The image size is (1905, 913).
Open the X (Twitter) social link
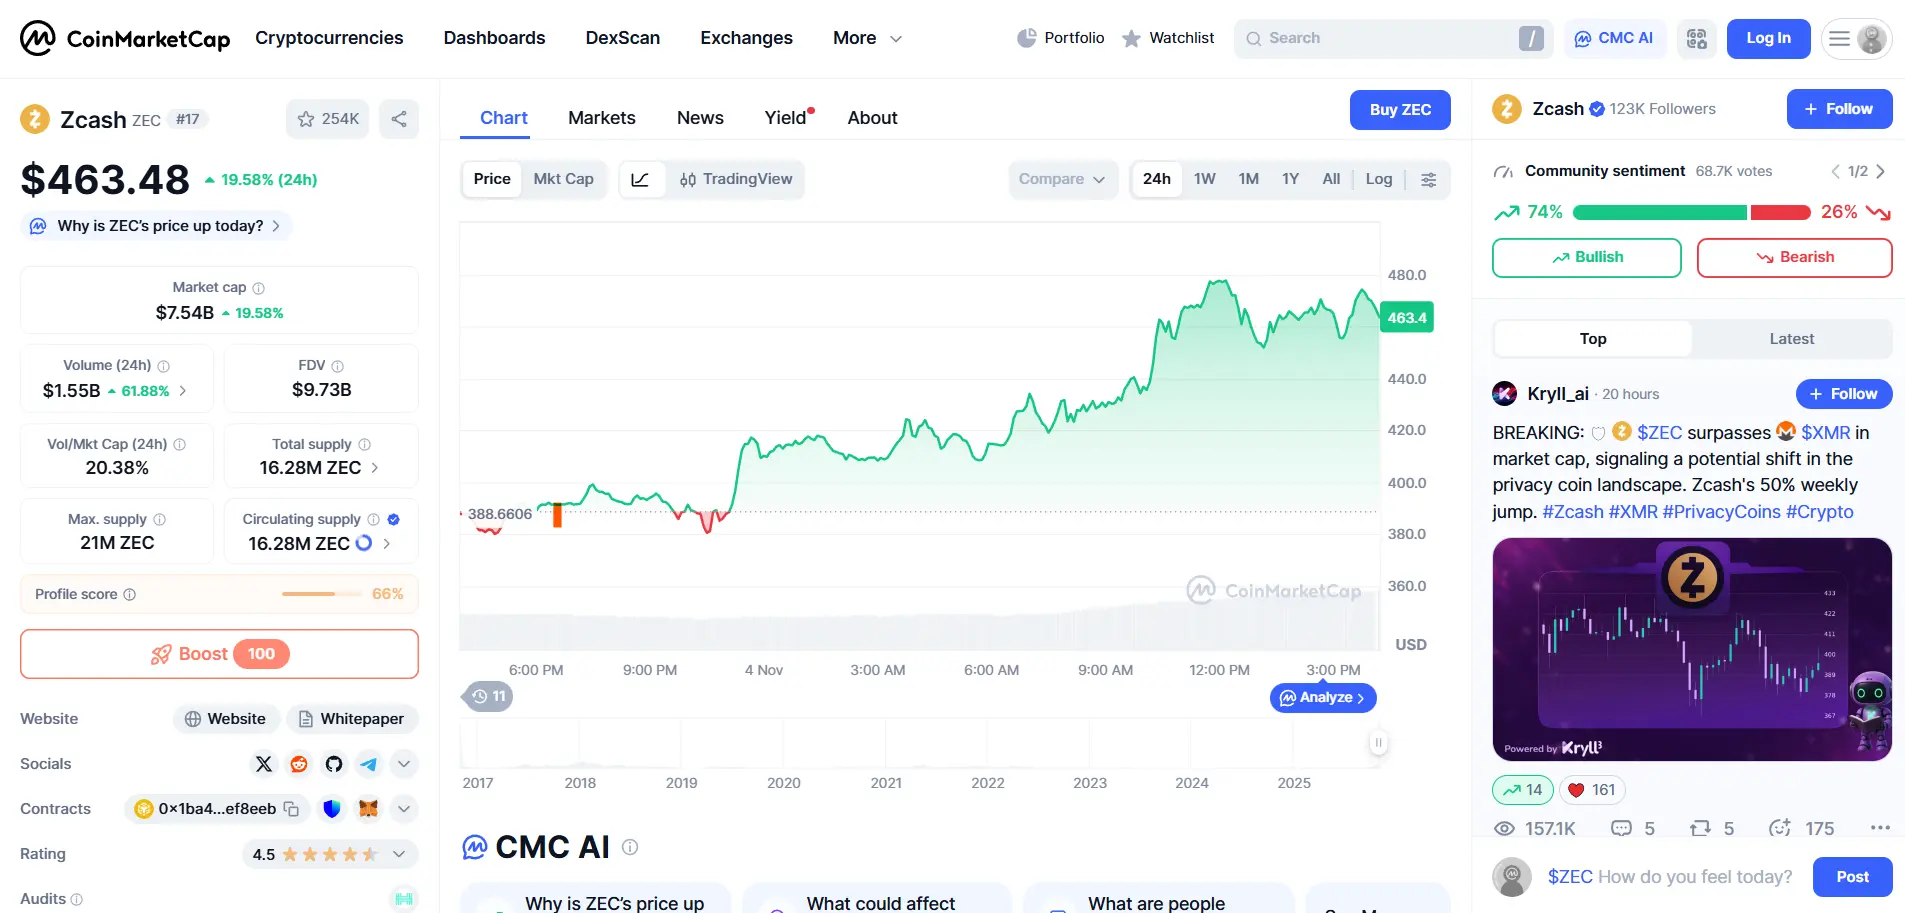264,764
